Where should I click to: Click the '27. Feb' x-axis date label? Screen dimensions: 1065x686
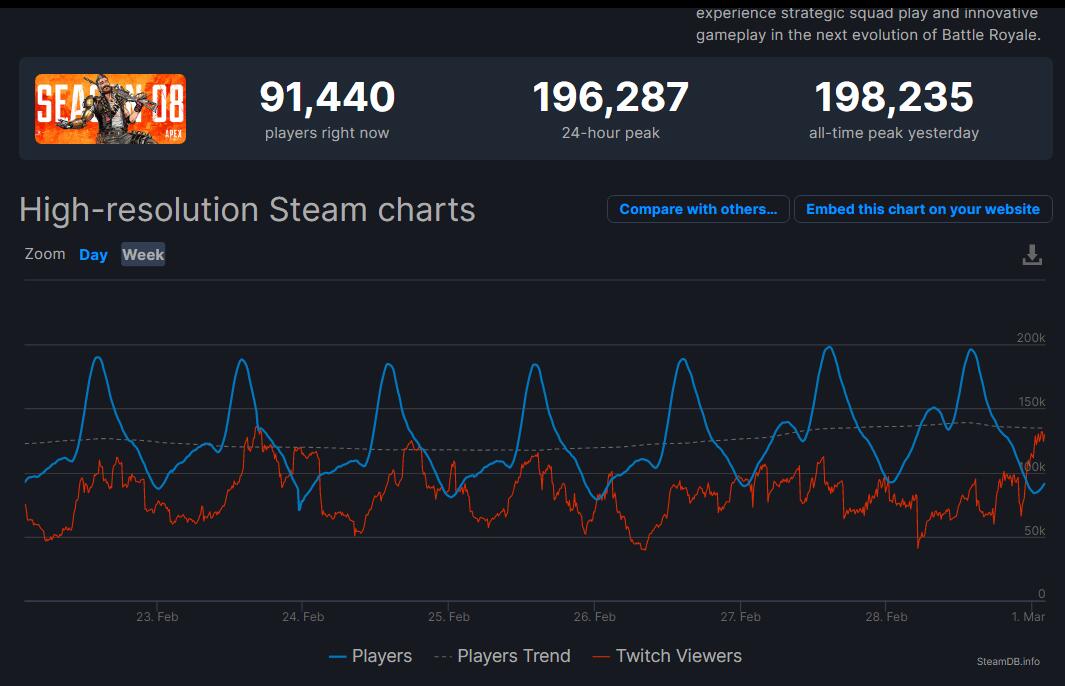coord(739,617)
